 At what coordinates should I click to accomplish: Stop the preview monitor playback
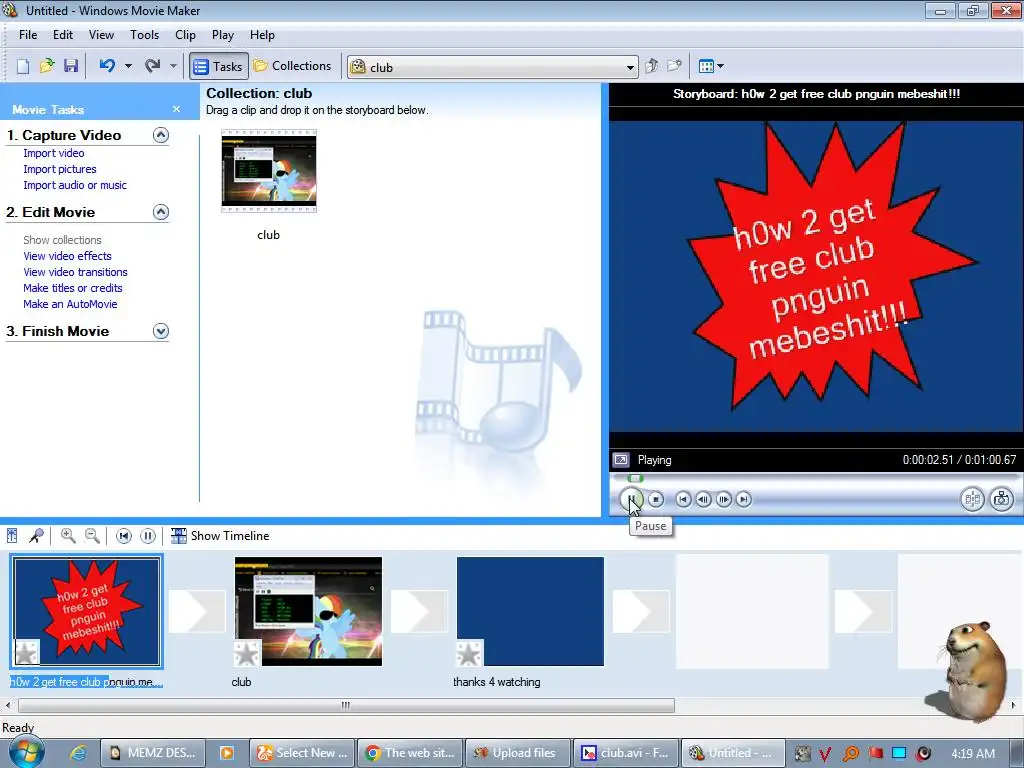(656, 500)
